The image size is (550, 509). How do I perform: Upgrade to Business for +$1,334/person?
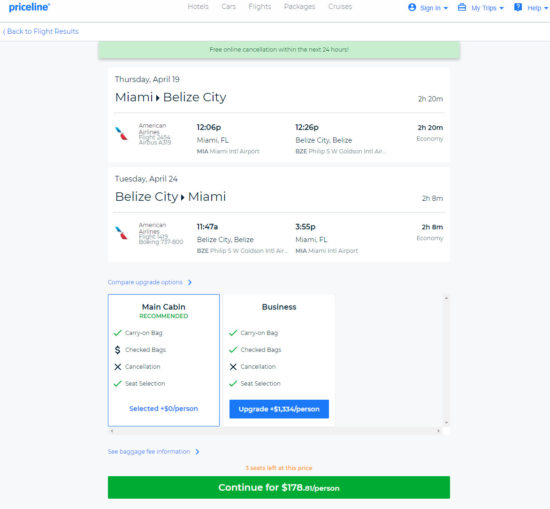click(279, 409)
